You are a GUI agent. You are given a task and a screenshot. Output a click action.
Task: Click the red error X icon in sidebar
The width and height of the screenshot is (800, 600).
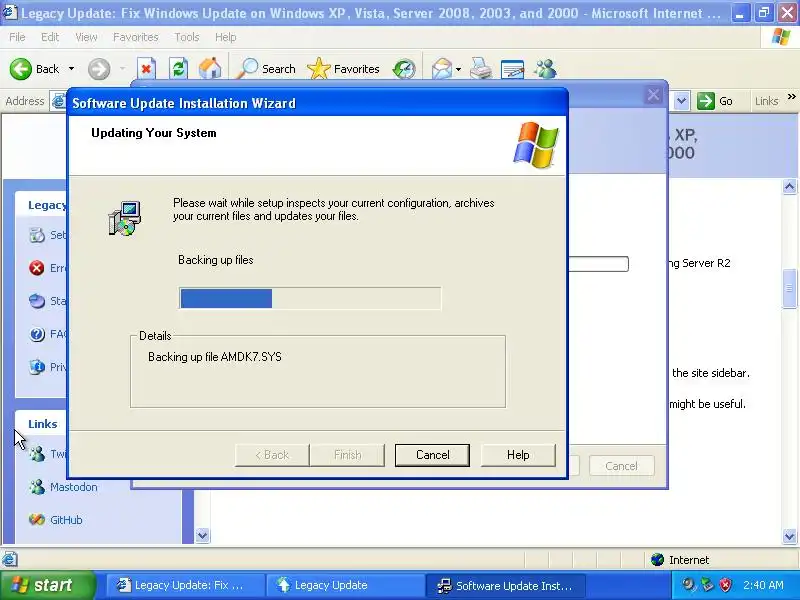(37, 268)
